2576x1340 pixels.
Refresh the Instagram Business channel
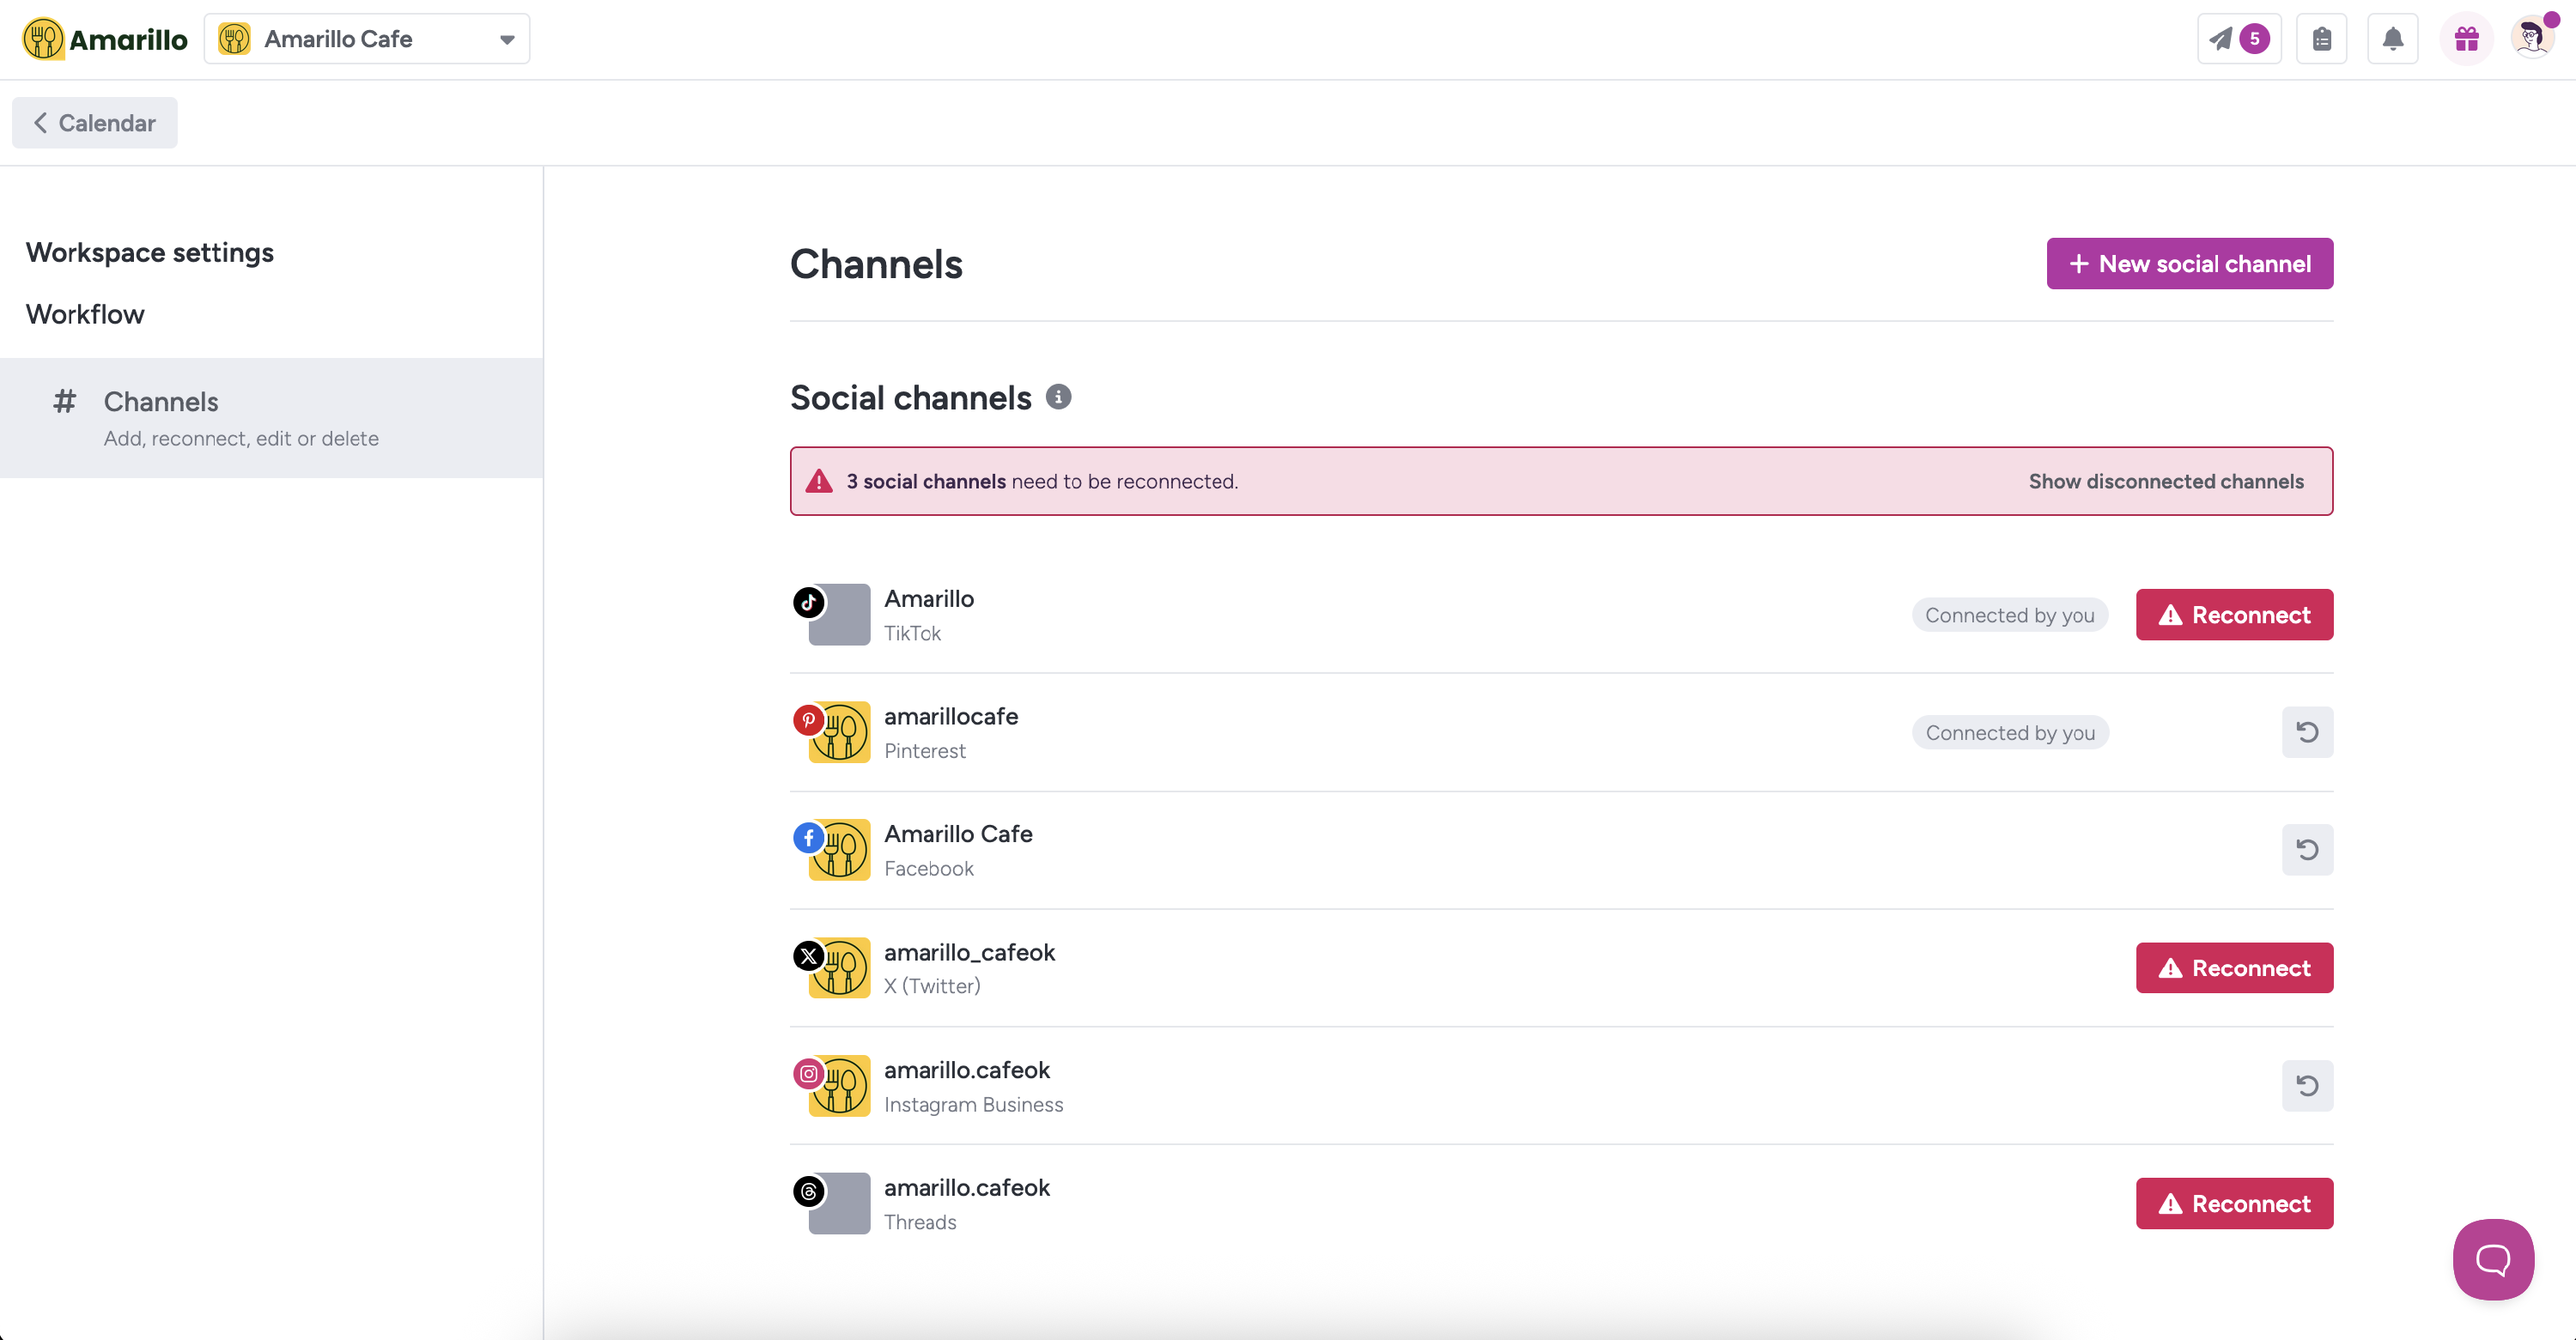(x=2306, y=1085)
